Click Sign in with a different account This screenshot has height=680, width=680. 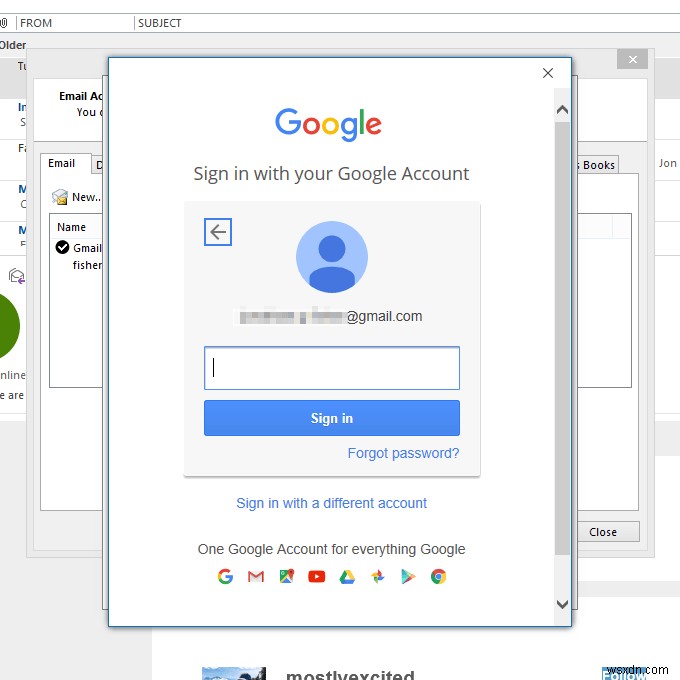(x=331, y=503)
